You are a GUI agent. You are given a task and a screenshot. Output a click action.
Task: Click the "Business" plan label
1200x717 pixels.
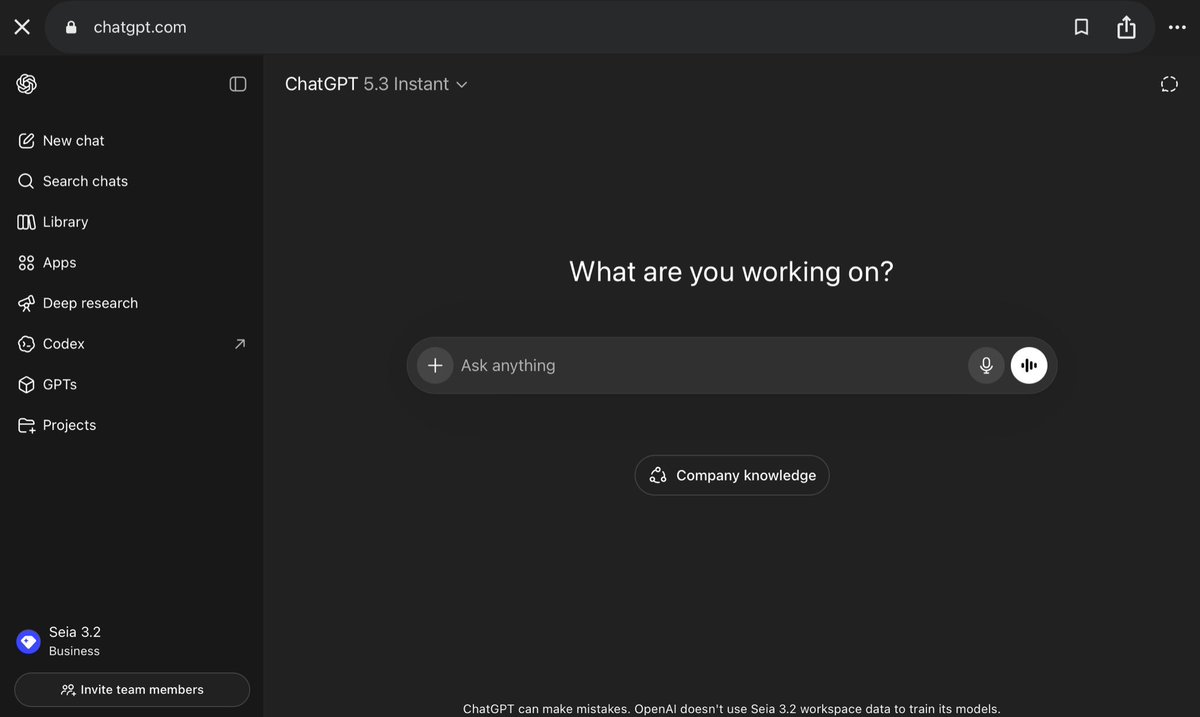[x=74, y=651]
